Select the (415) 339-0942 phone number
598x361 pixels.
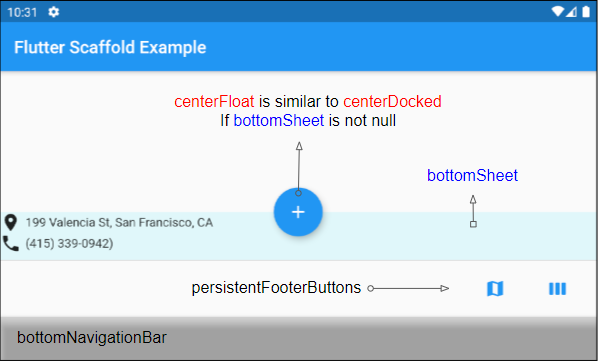[x=69, y=243]
